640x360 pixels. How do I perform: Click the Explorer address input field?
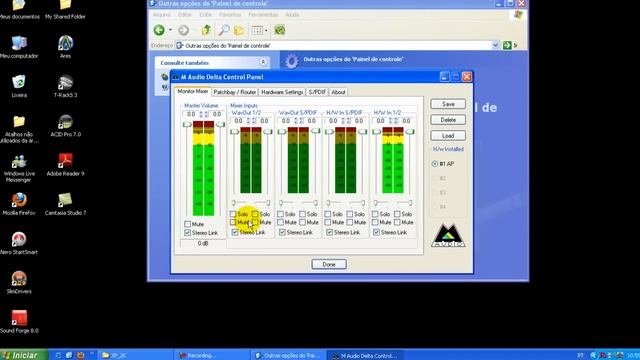pyautogui.click(x=333, y=46)
